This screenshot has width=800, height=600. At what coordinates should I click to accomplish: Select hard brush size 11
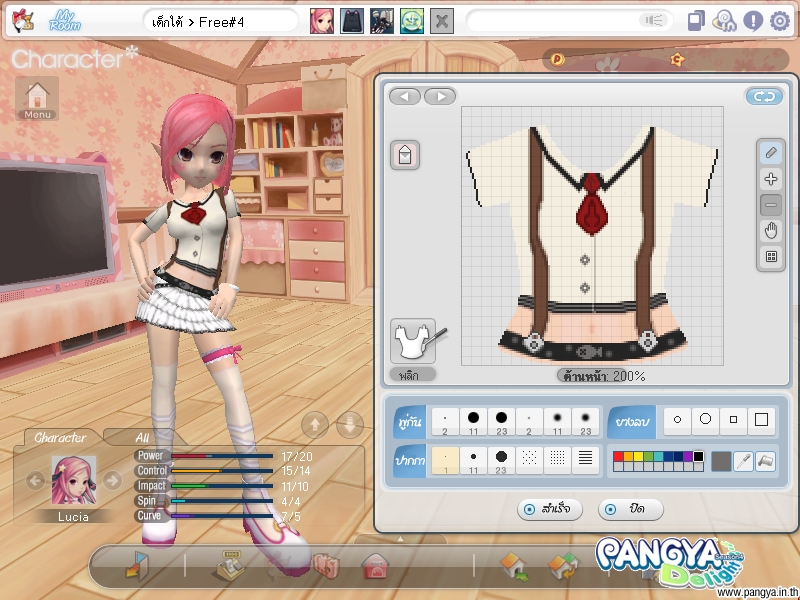click(x=473, y=422)
